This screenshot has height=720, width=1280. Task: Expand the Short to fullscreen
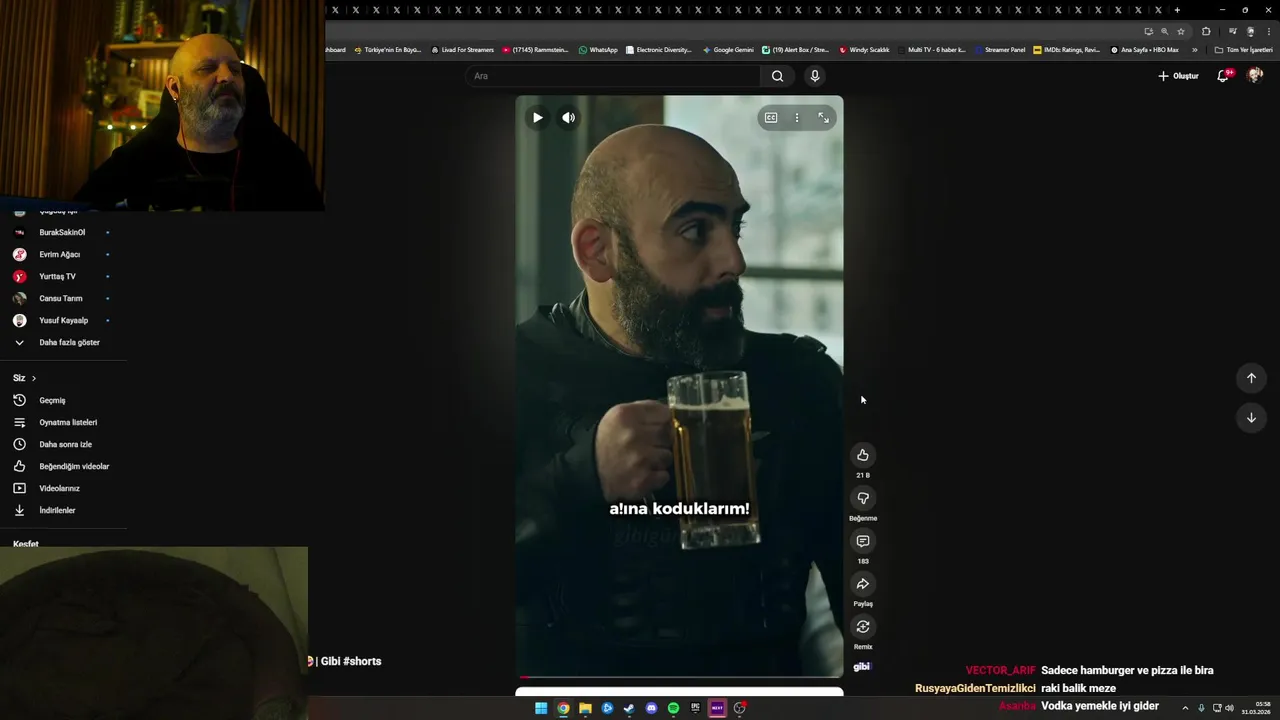pyautogui.click(x=823, y=118)
